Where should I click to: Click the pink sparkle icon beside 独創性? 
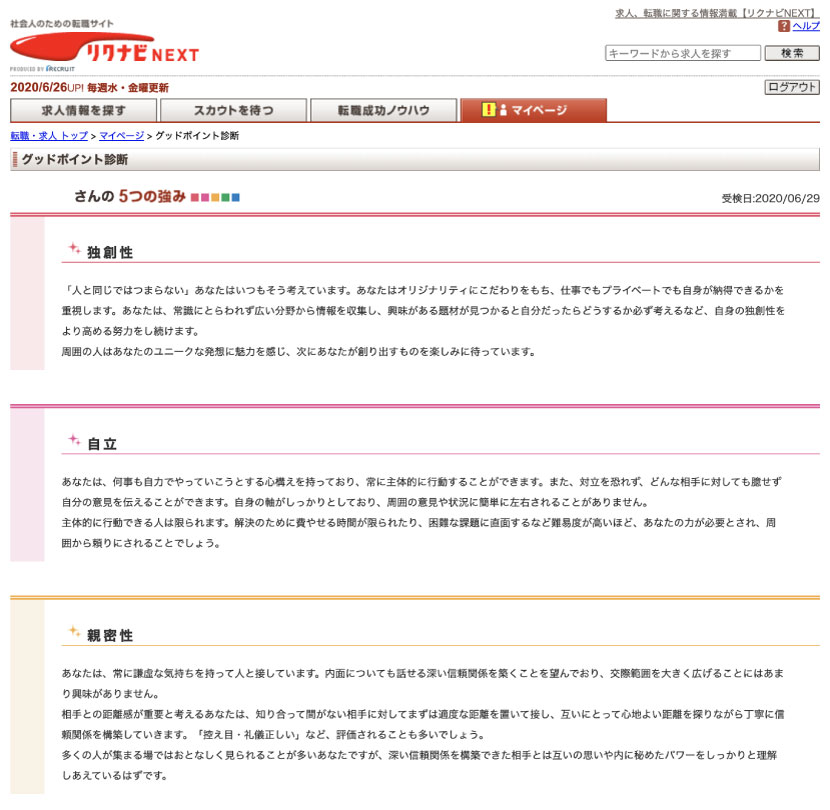[x=74, y=249]
